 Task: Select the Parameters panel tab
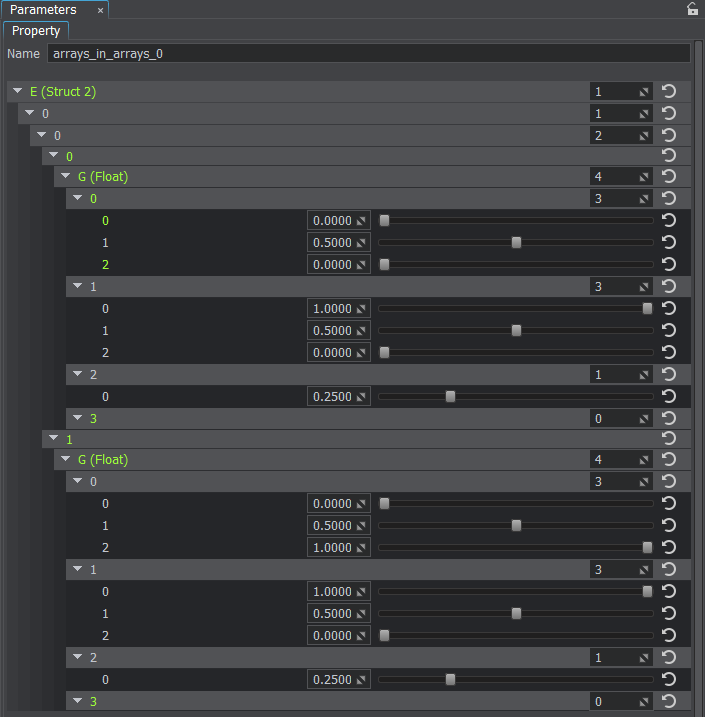43,10
